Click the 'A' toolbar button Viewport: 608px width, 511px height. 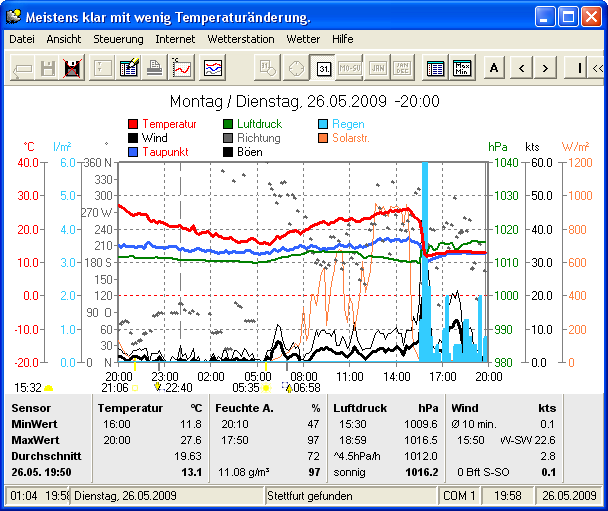tap(495, 68)
